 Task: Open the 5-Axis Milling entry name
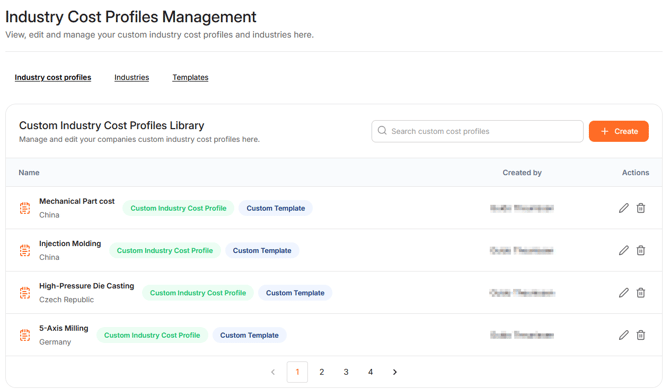tap(64, 328)
